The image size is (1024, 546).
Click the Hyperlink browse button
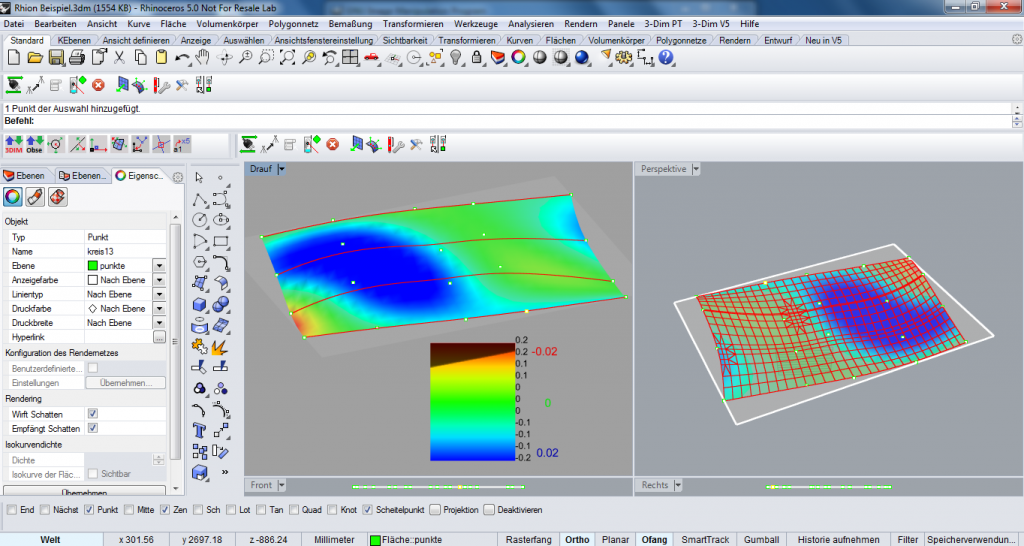[159, 338]
